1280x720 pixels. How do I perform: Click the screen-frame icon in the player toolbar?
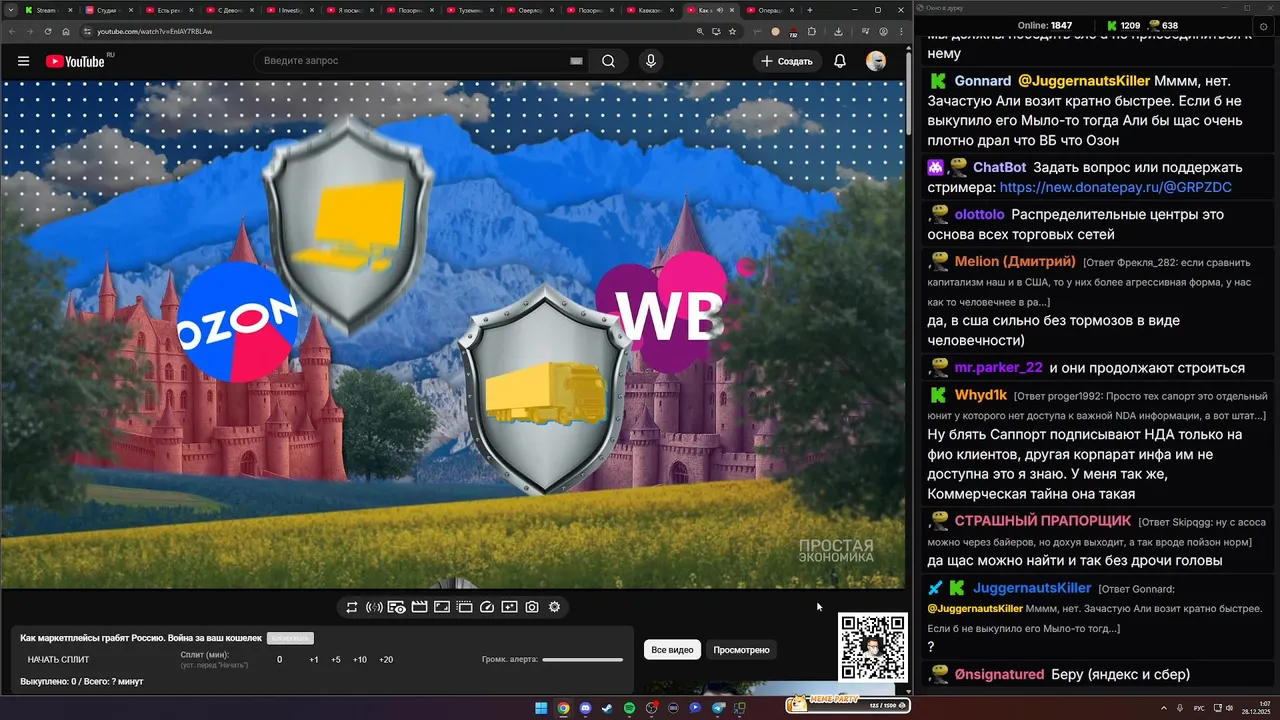(x=442, y=607)
